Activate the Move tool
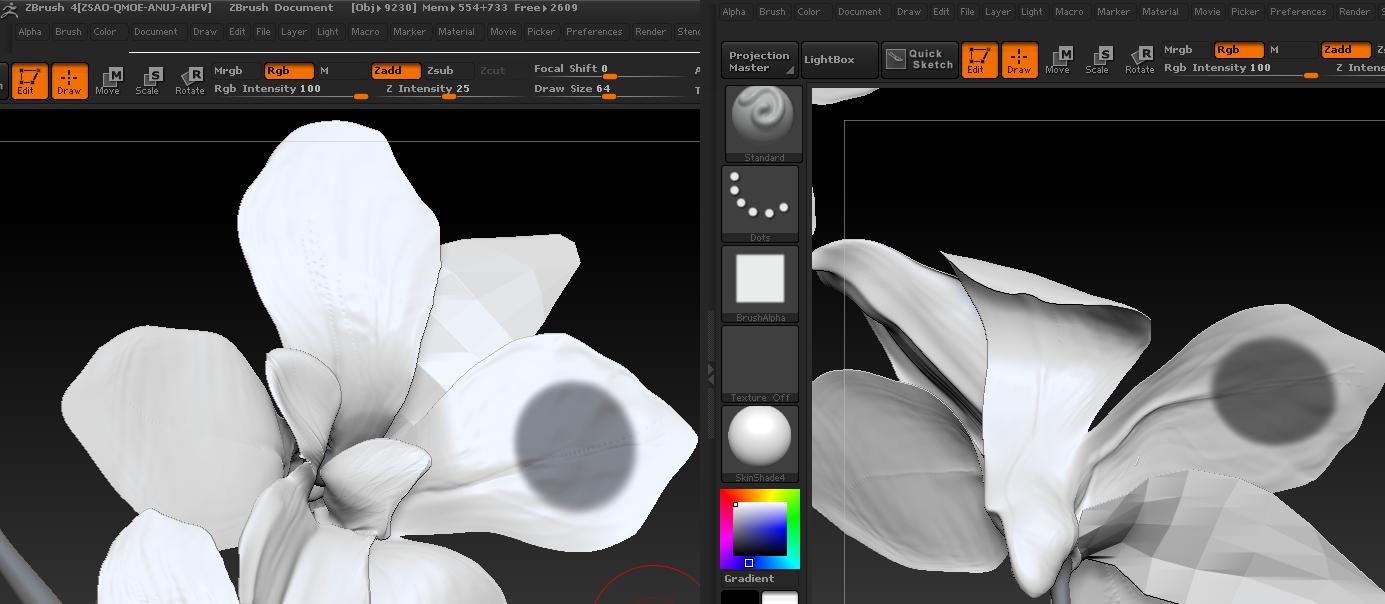 [x=1058, y=60]
